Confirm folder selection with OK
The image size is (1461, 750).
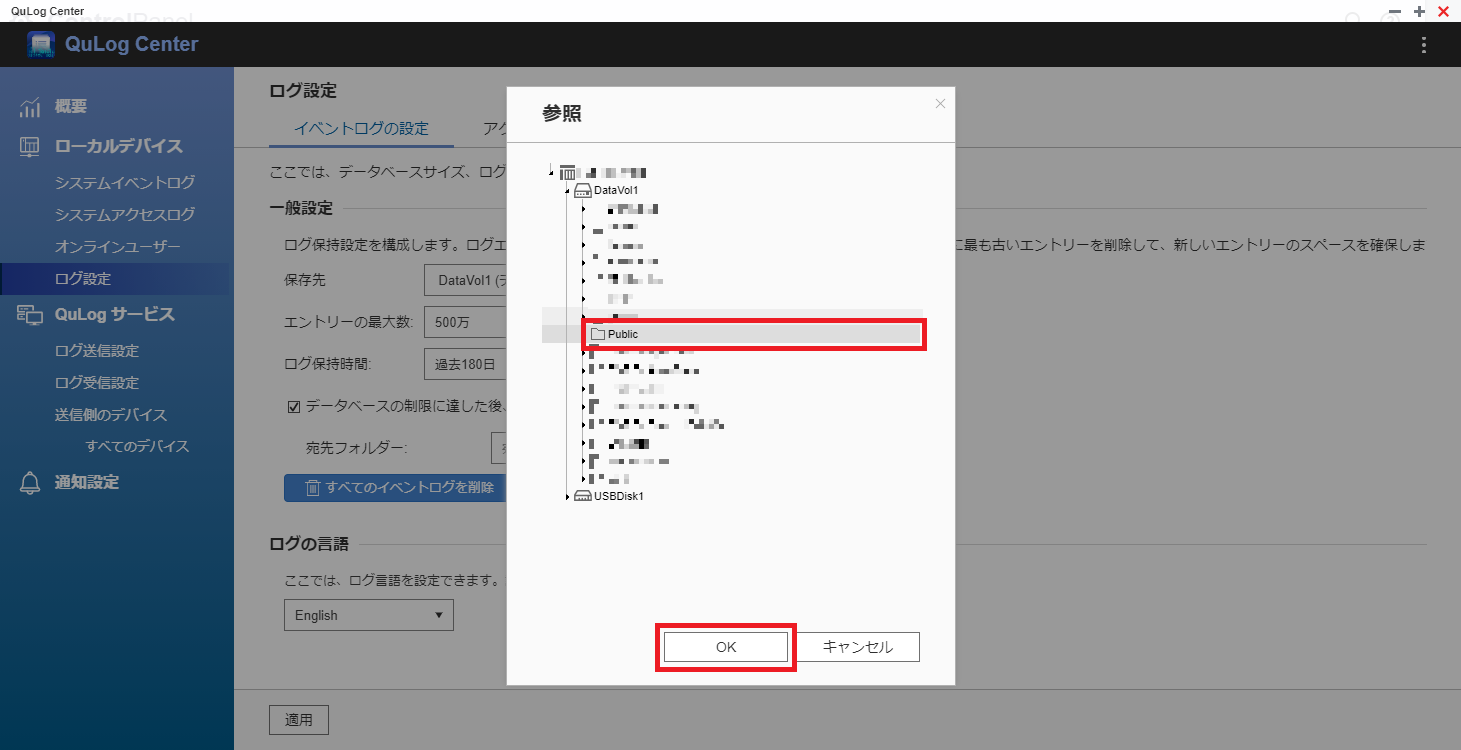coord(726,647)
